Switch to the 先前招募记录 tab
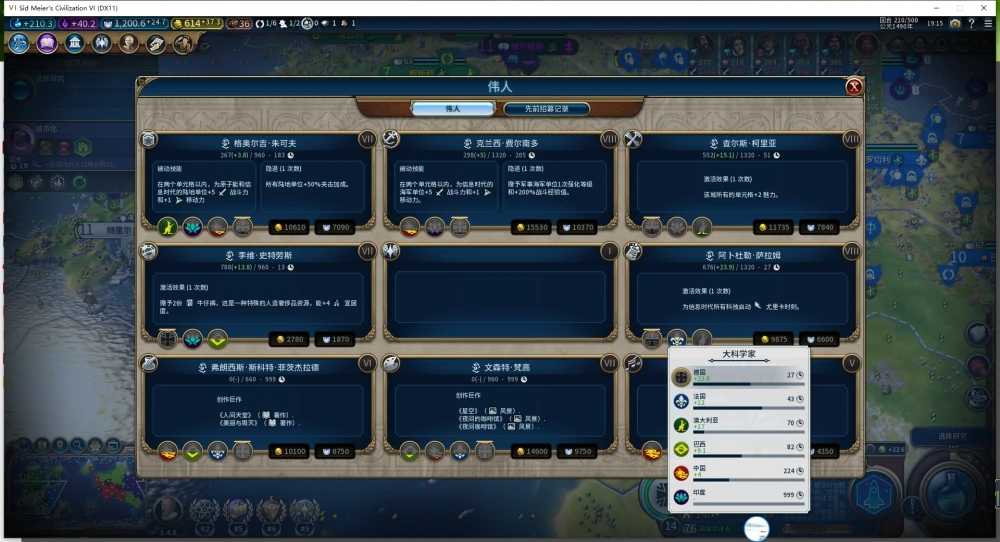This screenshot has height=542, width=1000. pos(547,109)
